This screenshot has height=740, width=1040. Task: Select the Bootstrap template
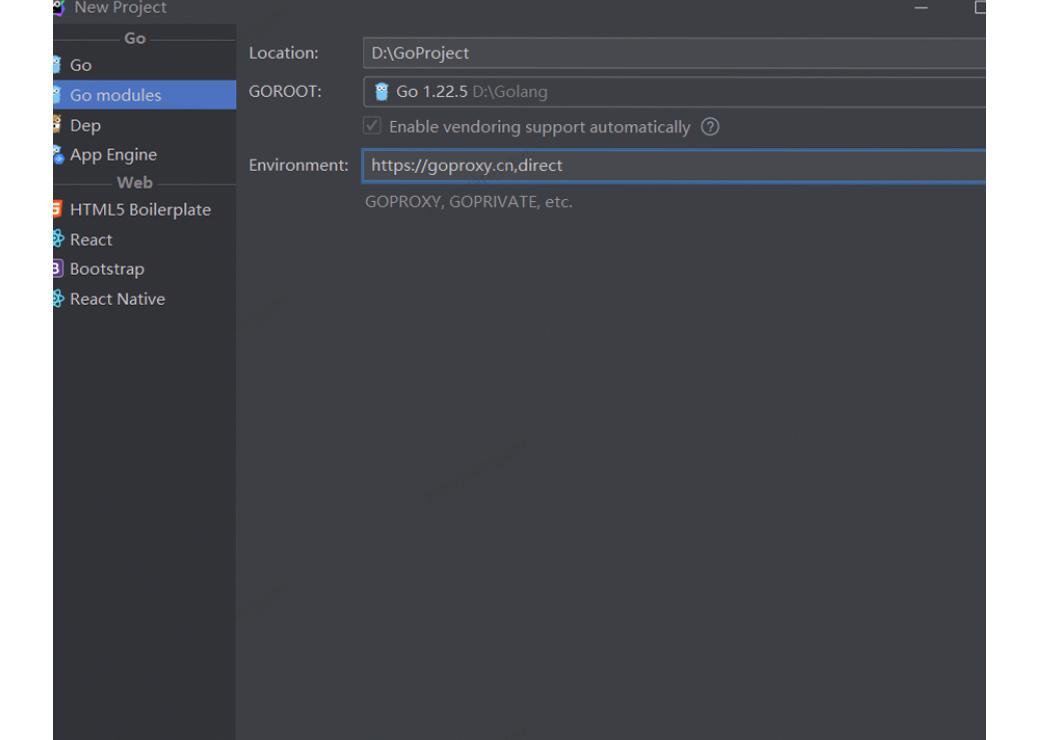point(145,269)
